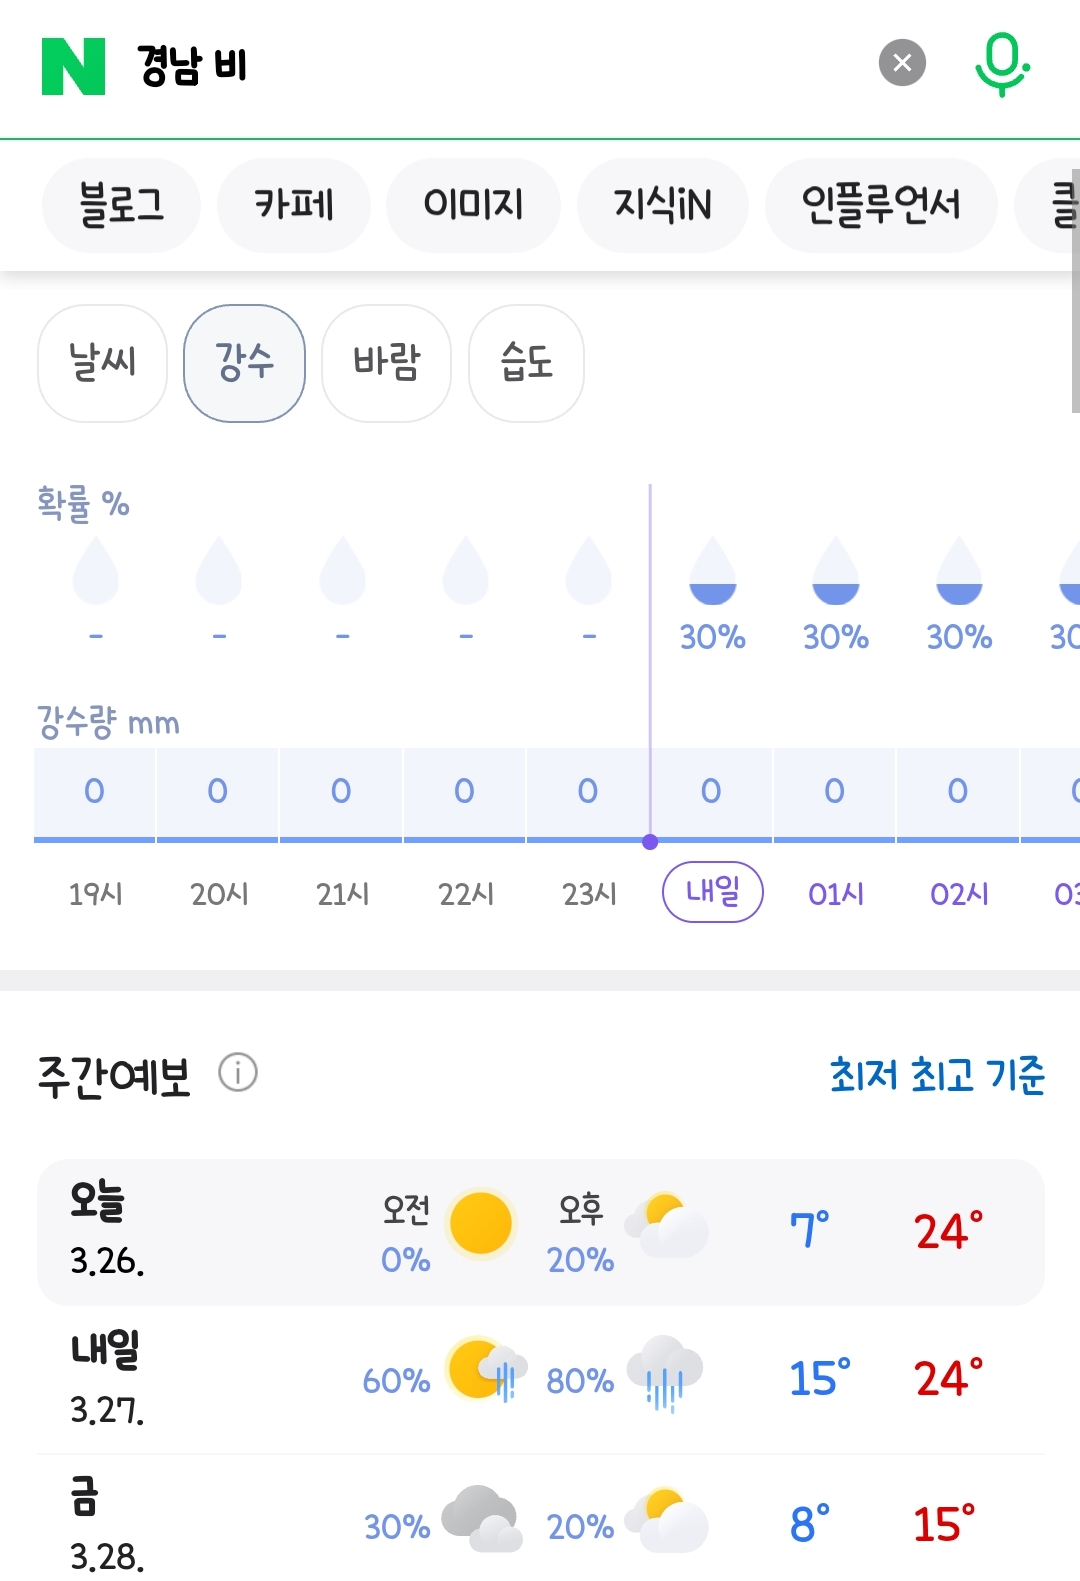
Task: Clear the search query with the X button
Action: coord(903,63)
